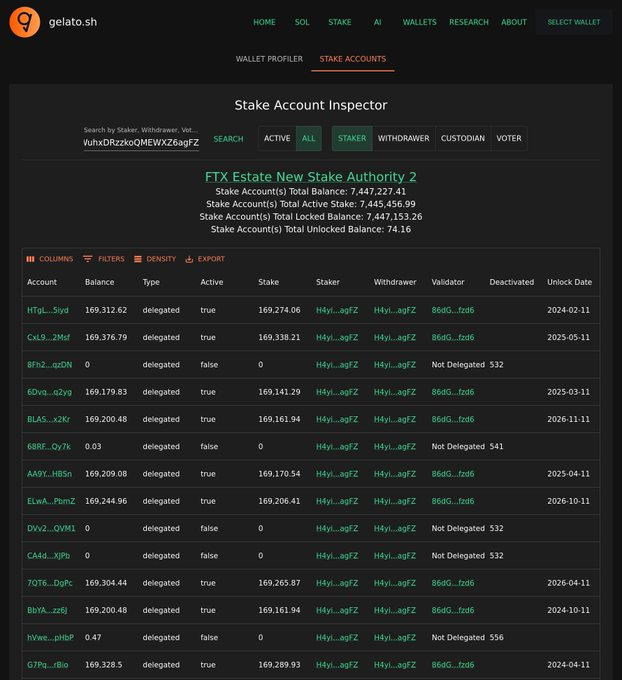Image resolution: width=622 pixels, height=680 pixels.
Task: Open validator 86dG...fzd6 in 7QT6...DgPc row
Action: coord(452,583)
